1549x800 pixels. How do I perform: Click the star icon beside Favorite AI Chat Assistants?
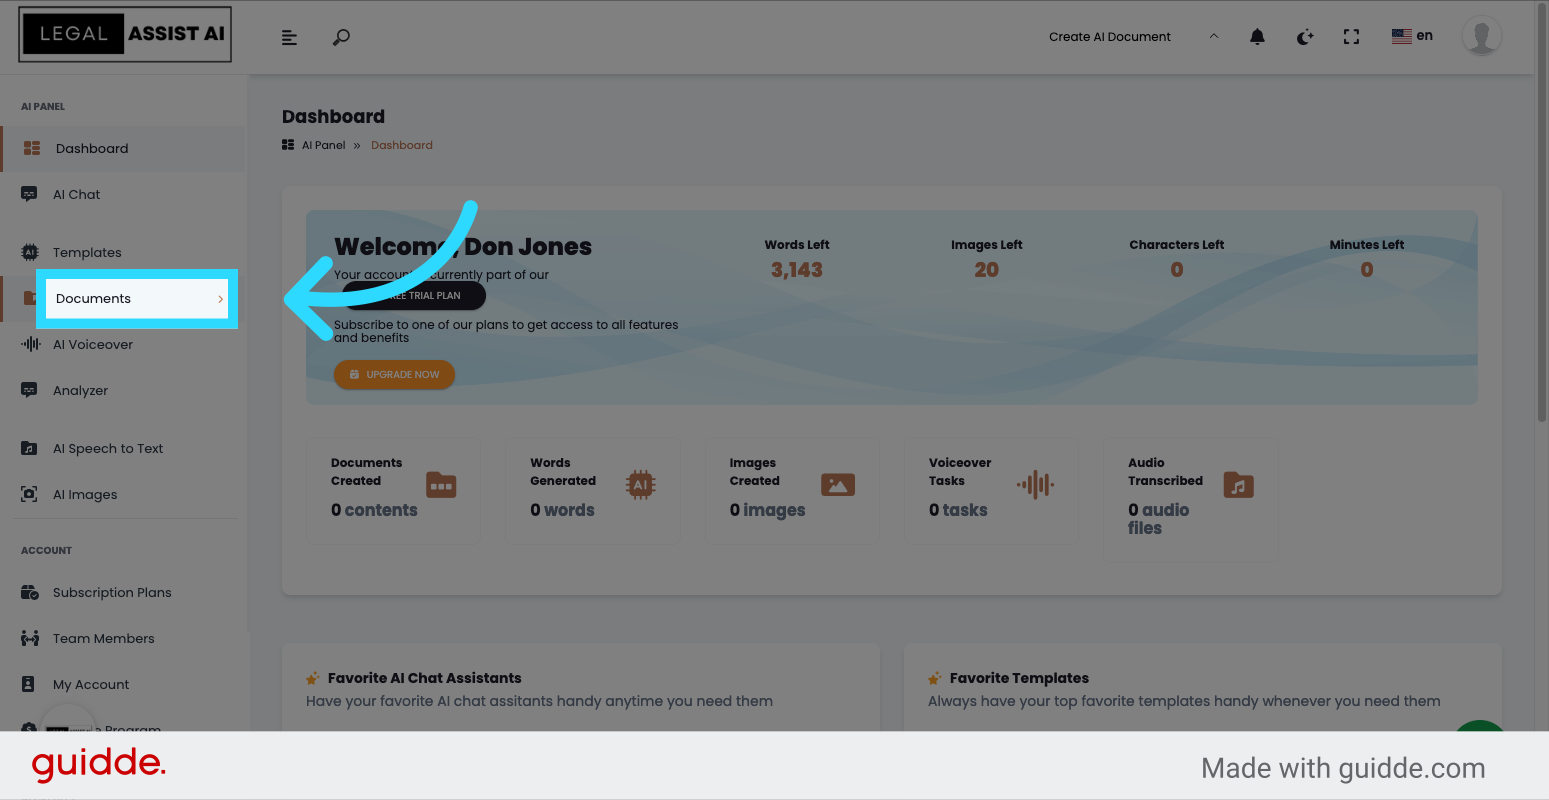click(x=312, y=678)
